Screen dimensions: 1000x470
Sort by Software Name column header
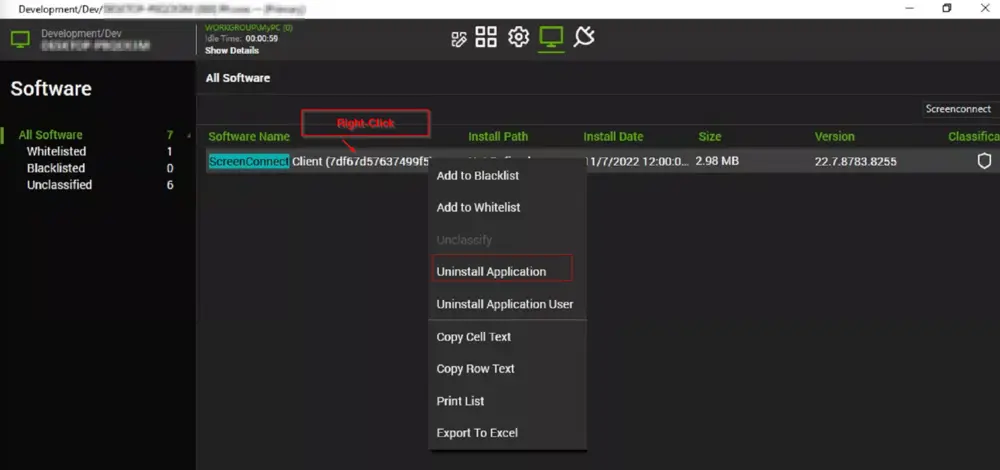[x=249, y=136]
